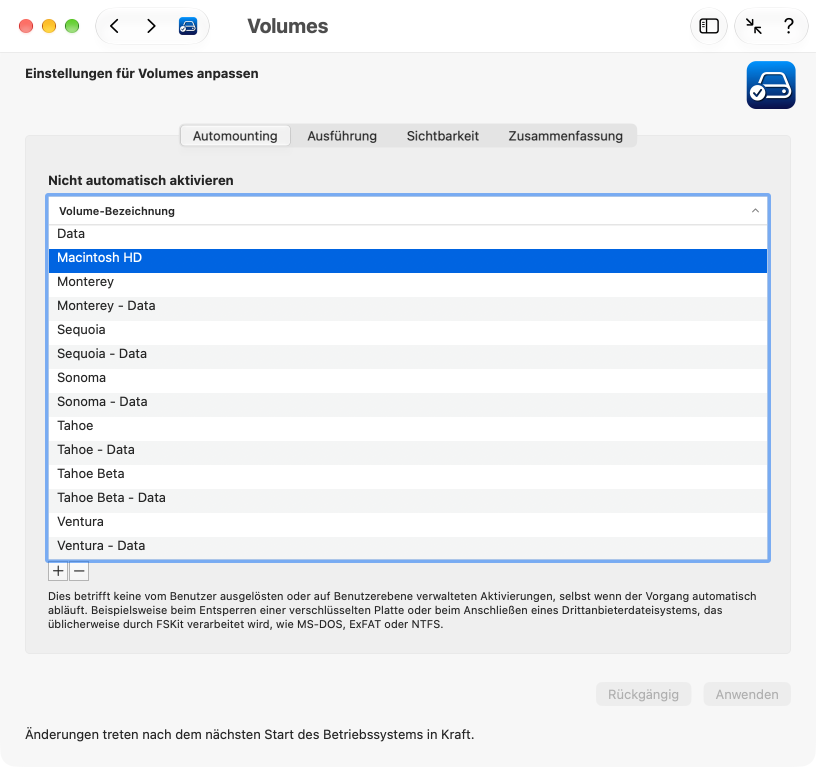Select the Tahoe Beta row
816x767 pixels.
tap(408, 476)
